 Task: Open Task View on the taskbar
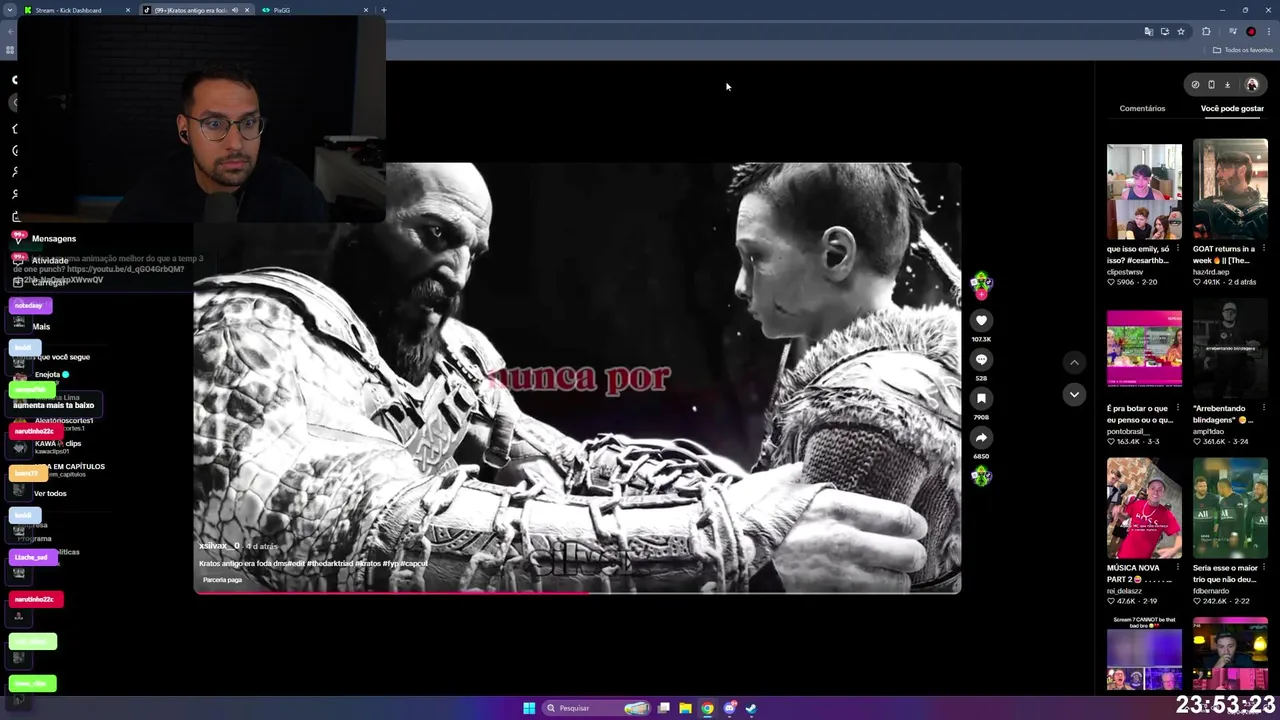[x=663, y=708]
